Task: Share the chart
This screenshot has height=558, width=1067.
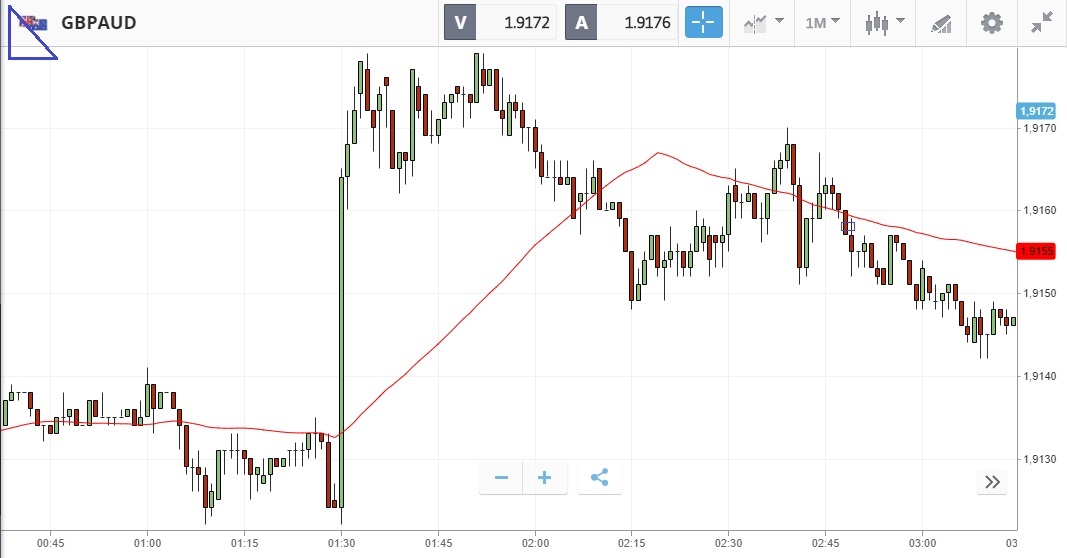Action: (x=600, y=478)
